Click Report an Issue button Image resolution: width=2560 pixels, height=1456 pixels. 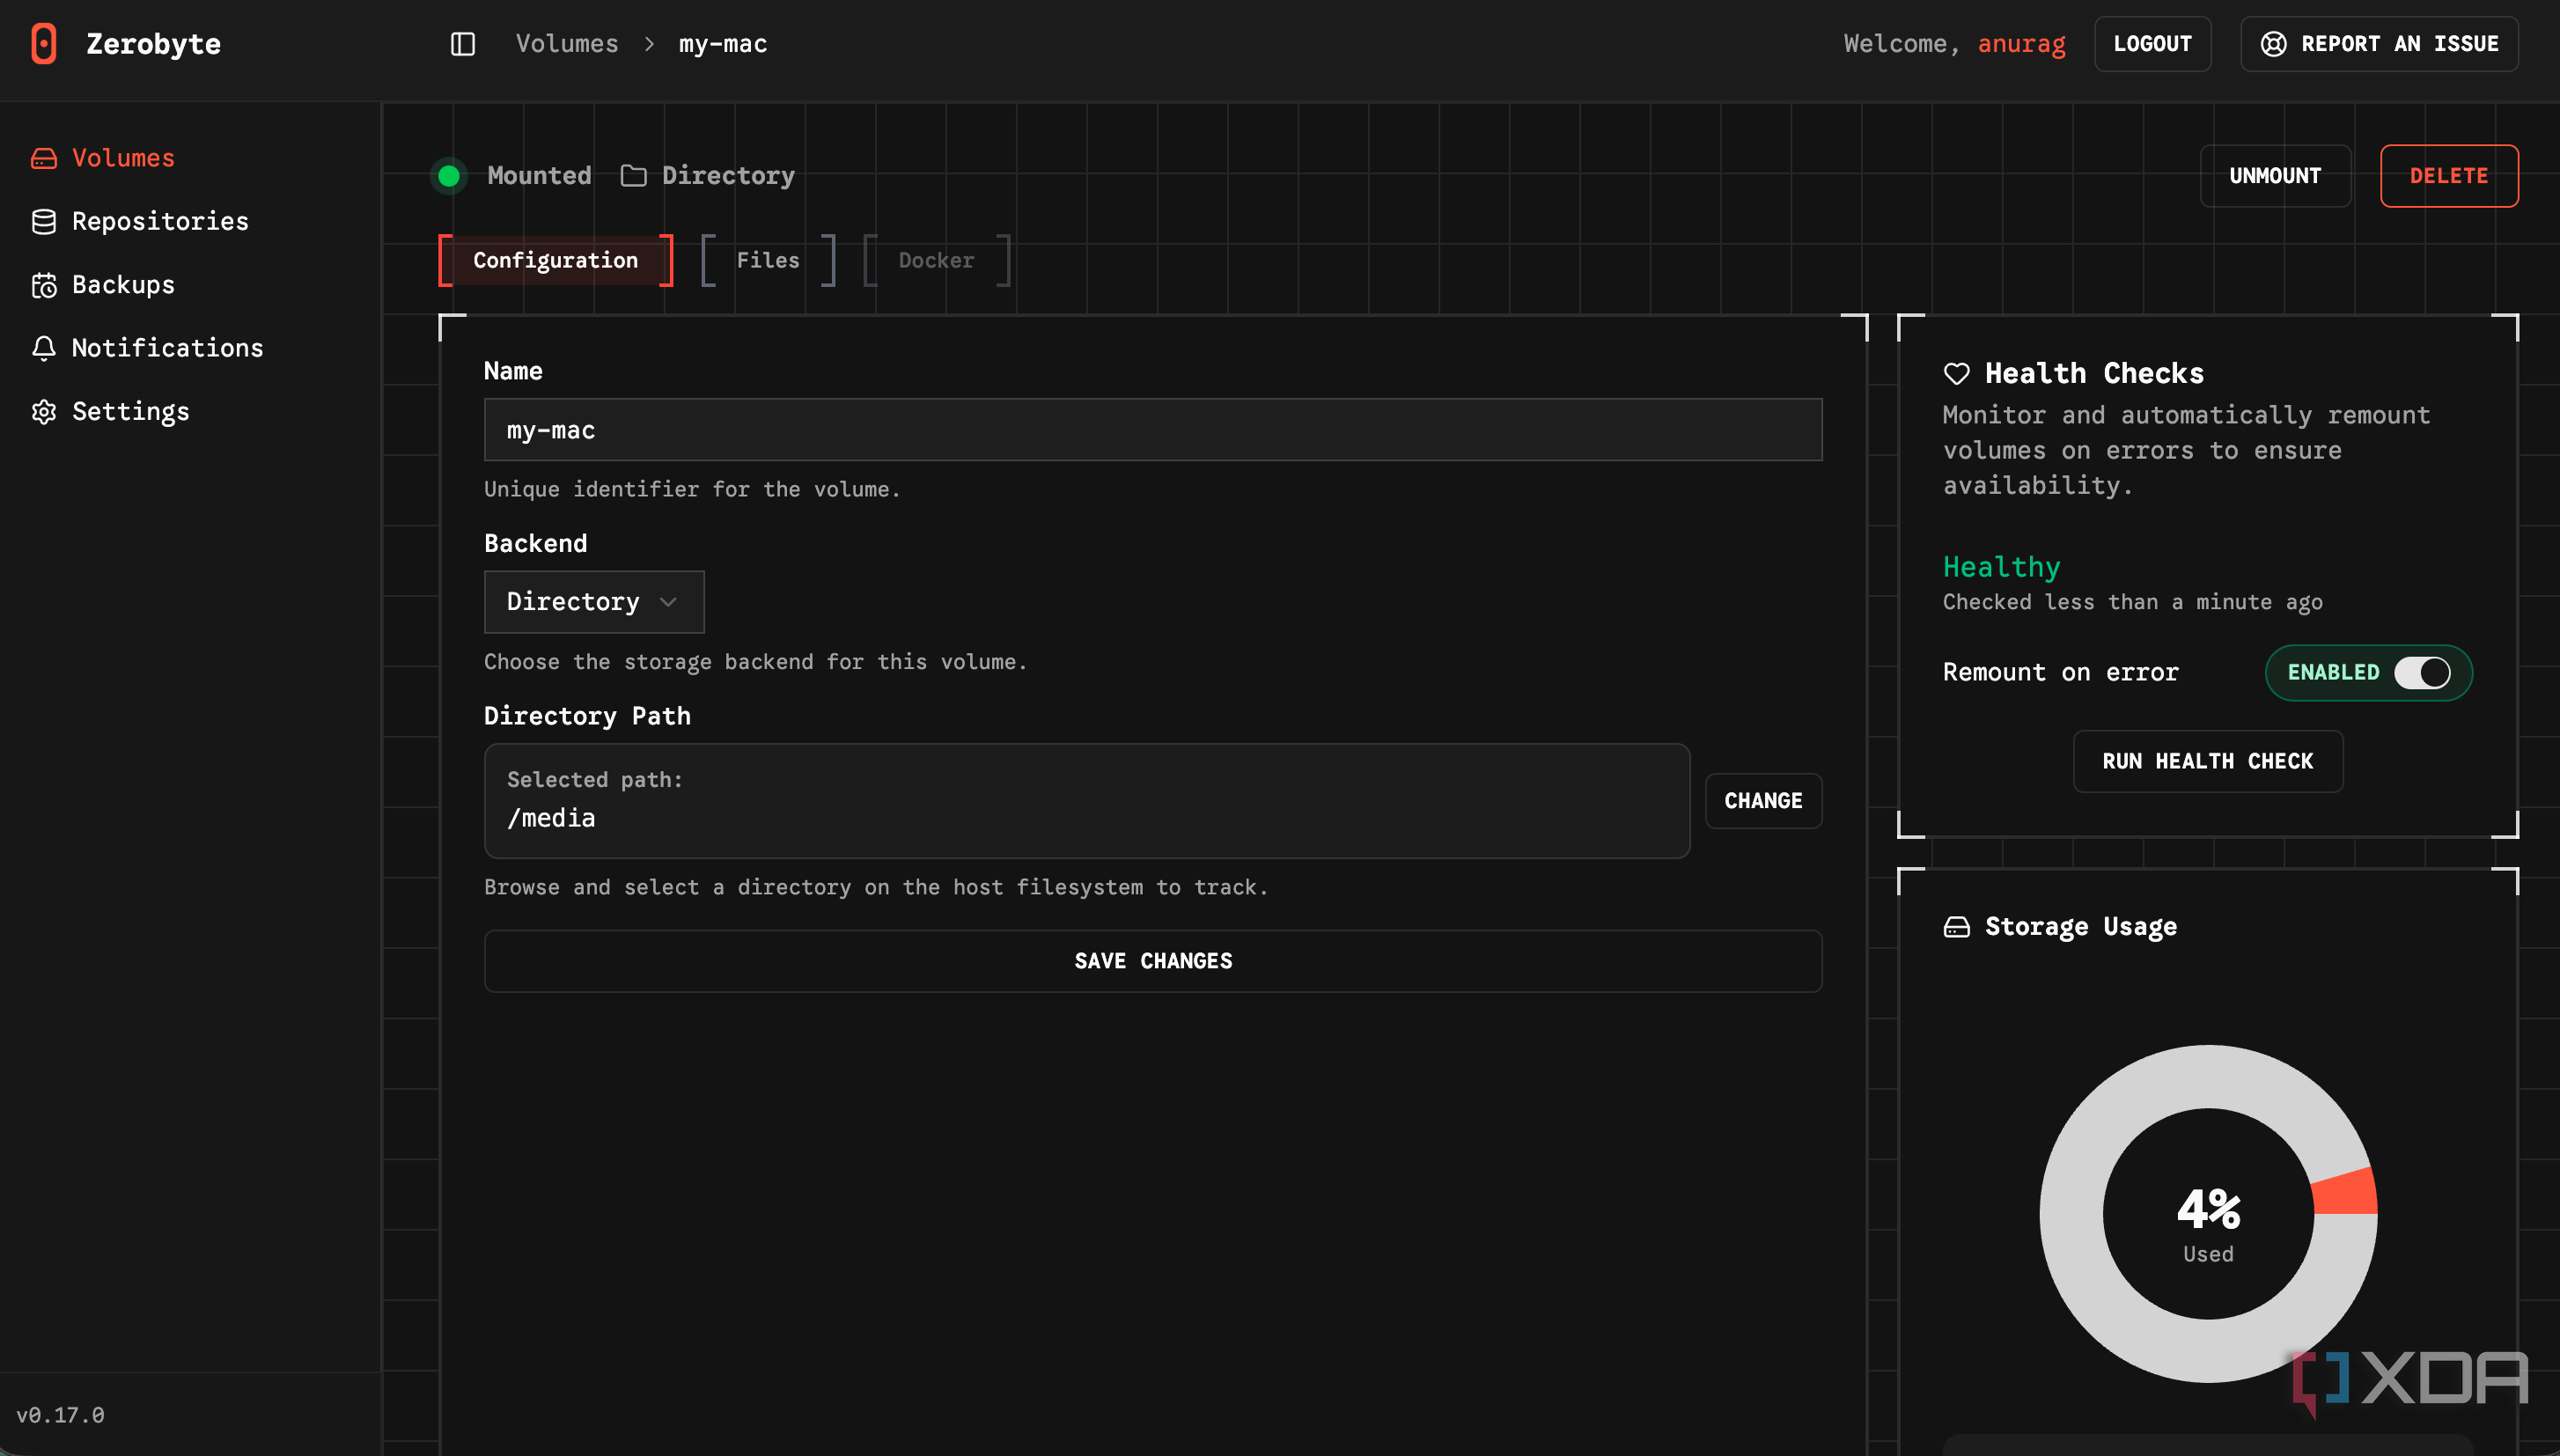2379,44
